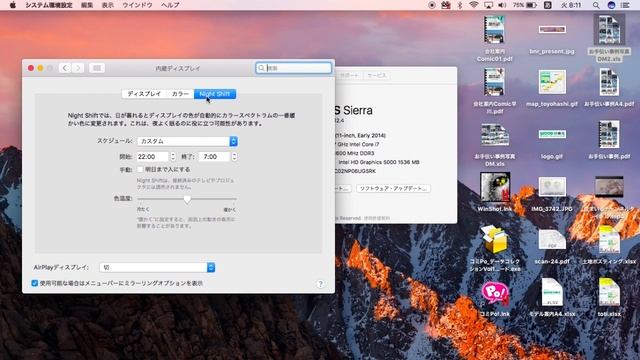Select logo.gif on desktop
Viewport: 640px width, 360px height.
click(x=552, y=143)
